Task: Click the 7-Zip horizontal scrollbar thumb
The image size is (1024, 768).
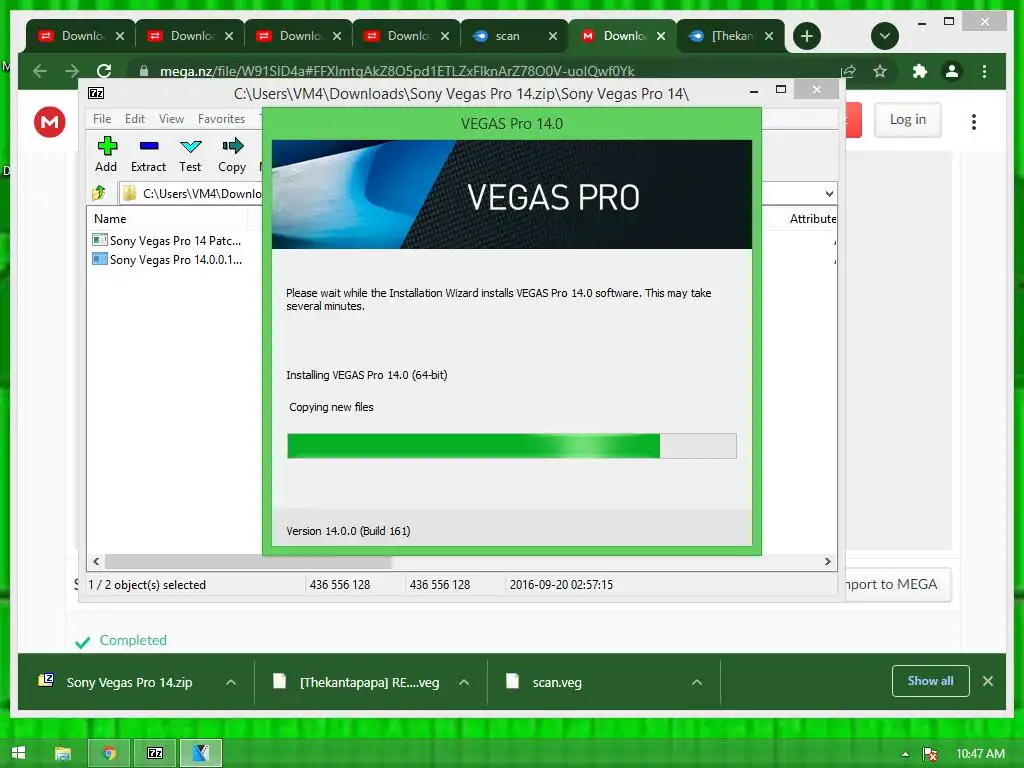Action: 248,562
